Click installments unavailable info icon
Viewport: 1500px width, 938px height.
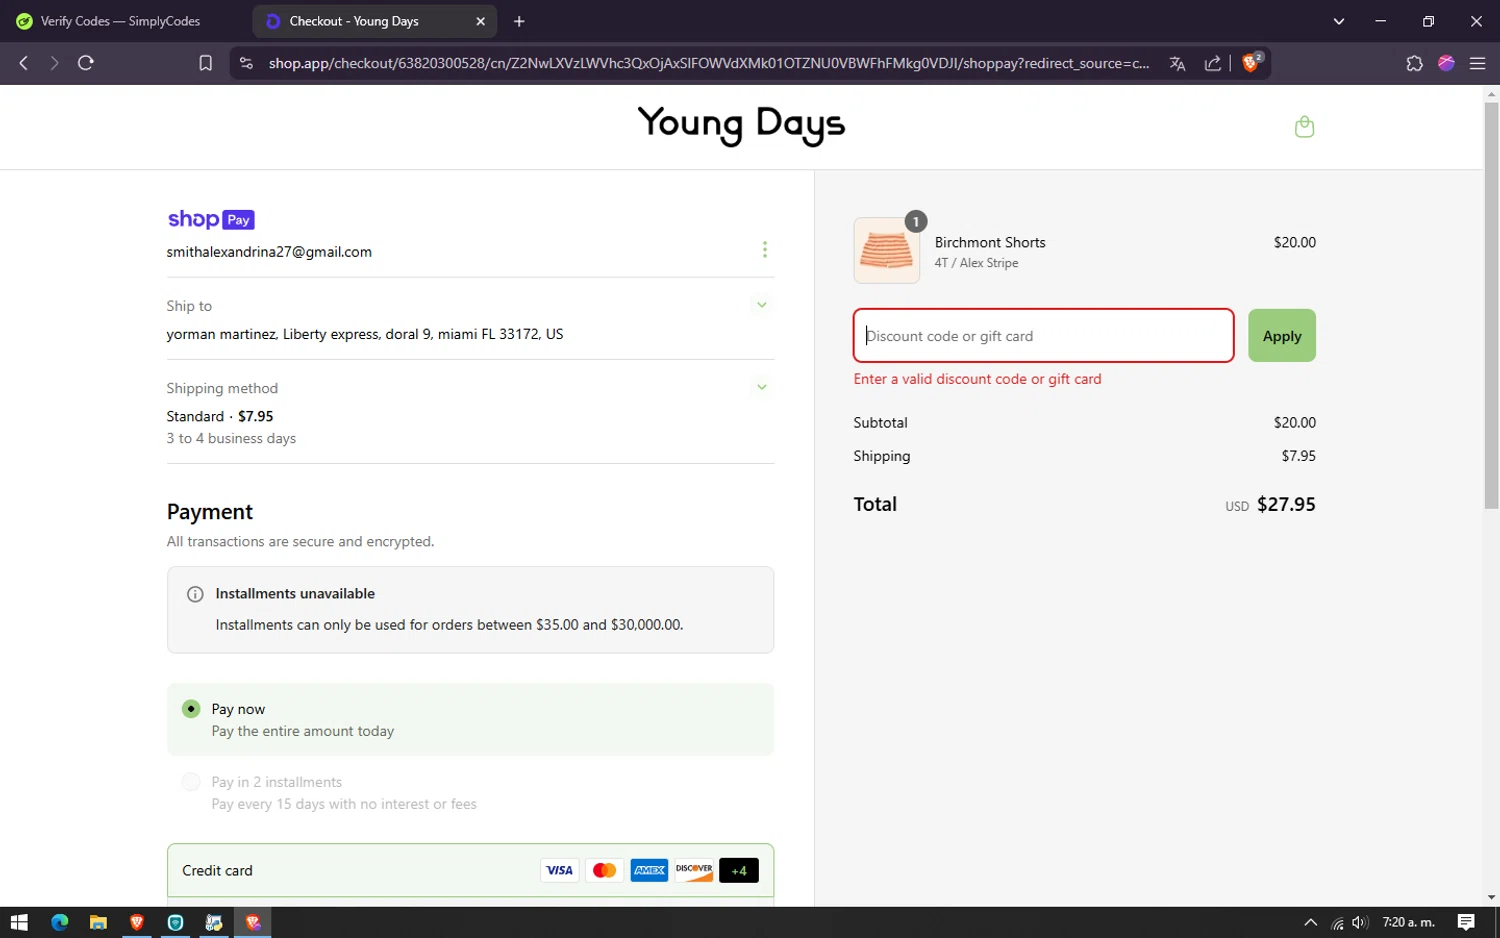195,594
